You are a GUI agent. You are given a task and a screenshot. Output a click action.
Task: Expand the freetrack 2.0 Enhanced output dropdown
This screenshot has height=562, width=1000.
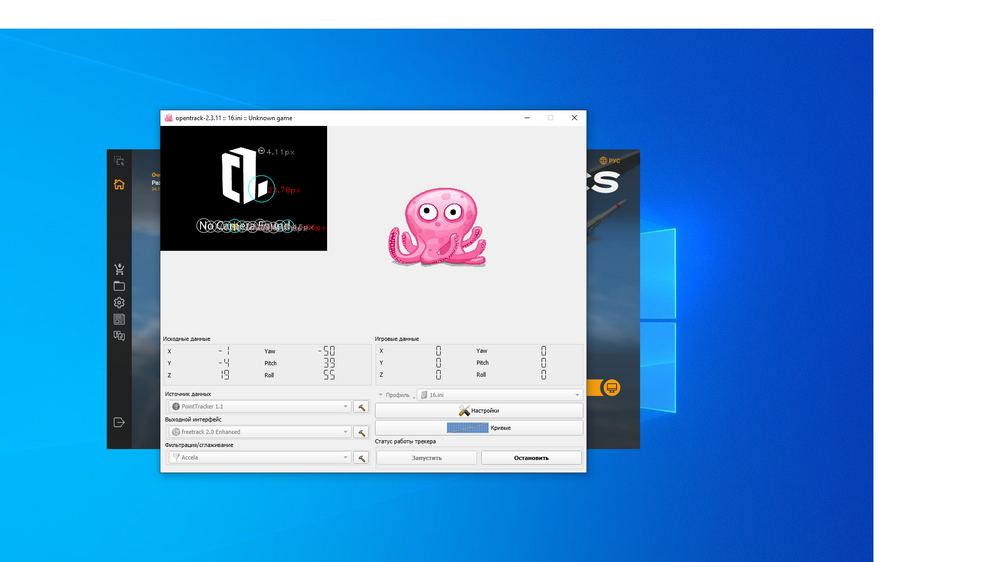click(259, 432)
